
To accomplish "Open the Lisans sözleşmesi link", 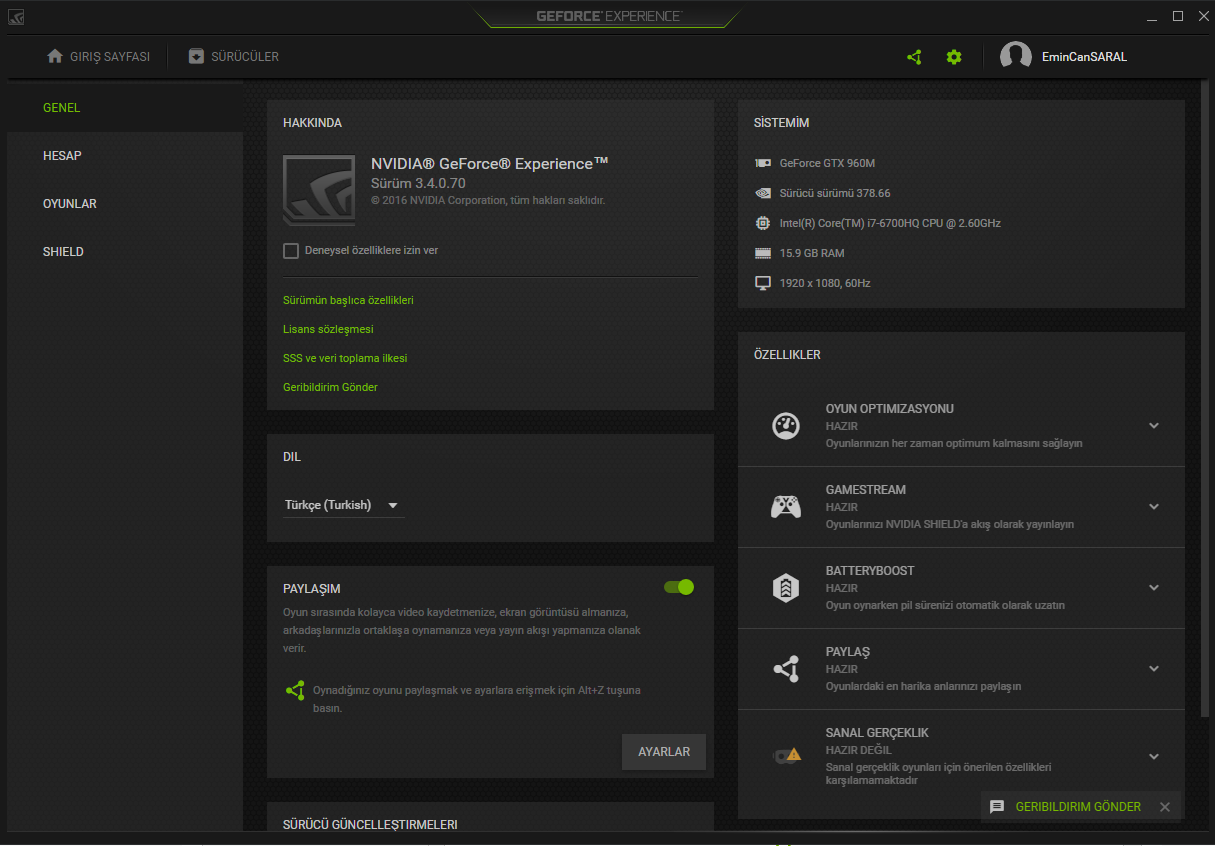I will pos(328,329).
